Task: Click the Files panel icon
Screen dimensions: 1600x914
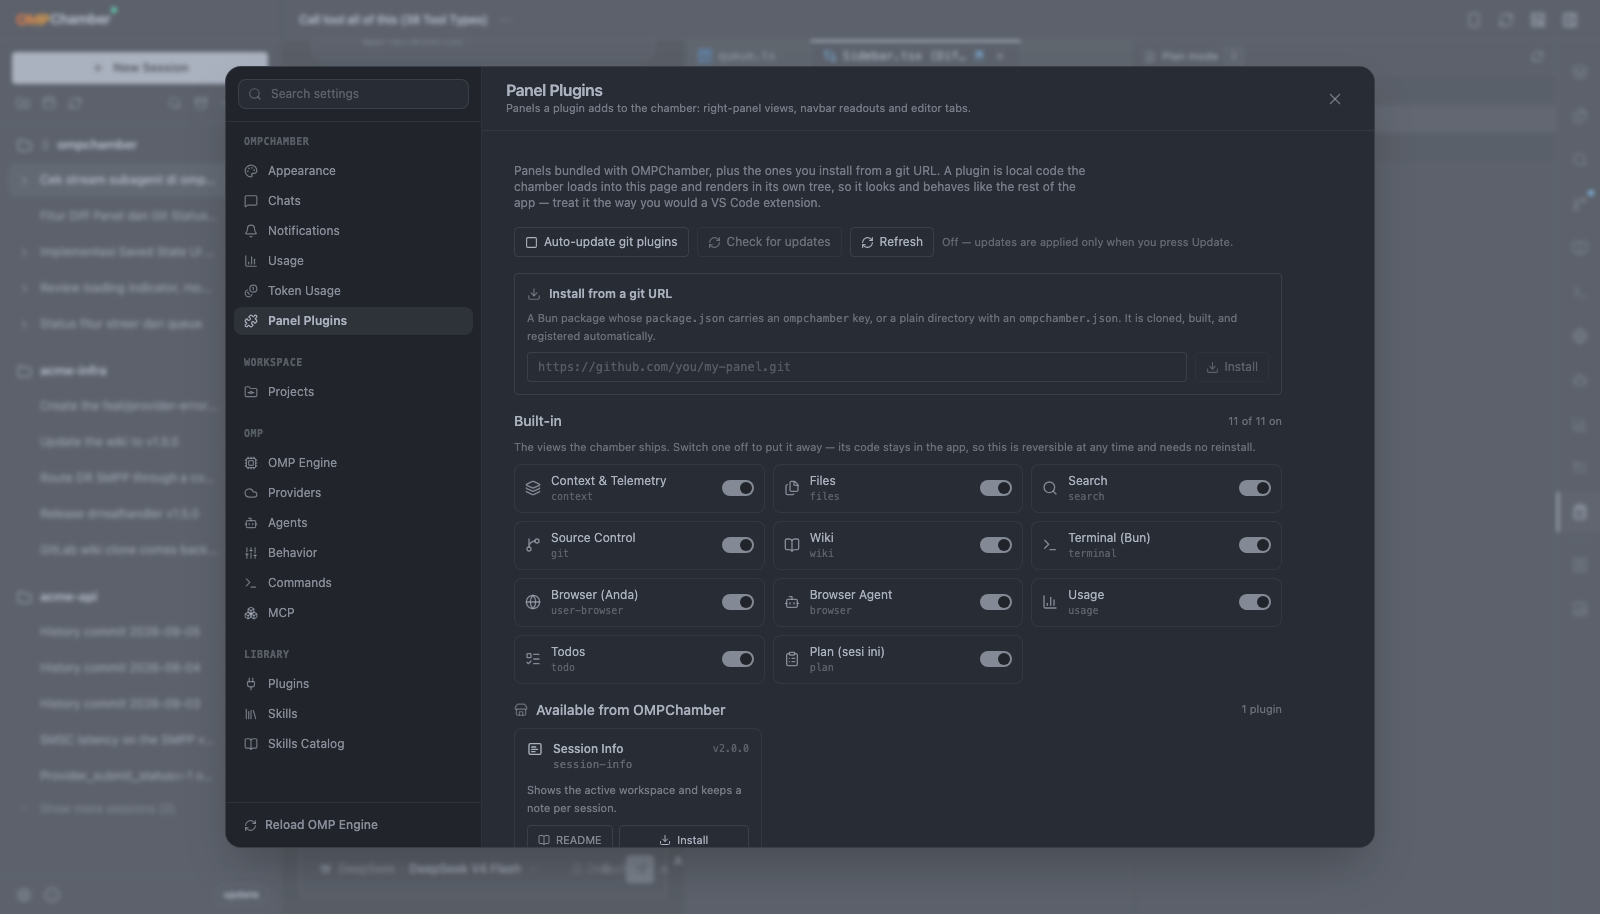Action: [792, 489]
